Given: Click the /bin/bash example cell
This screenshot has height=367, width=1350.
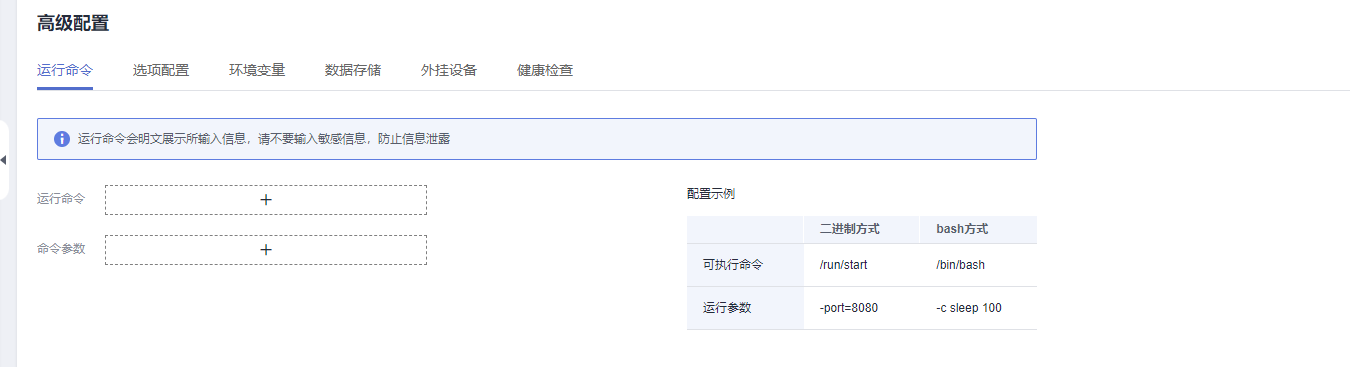Looking at the screenshot, I should tap(960, 265).
